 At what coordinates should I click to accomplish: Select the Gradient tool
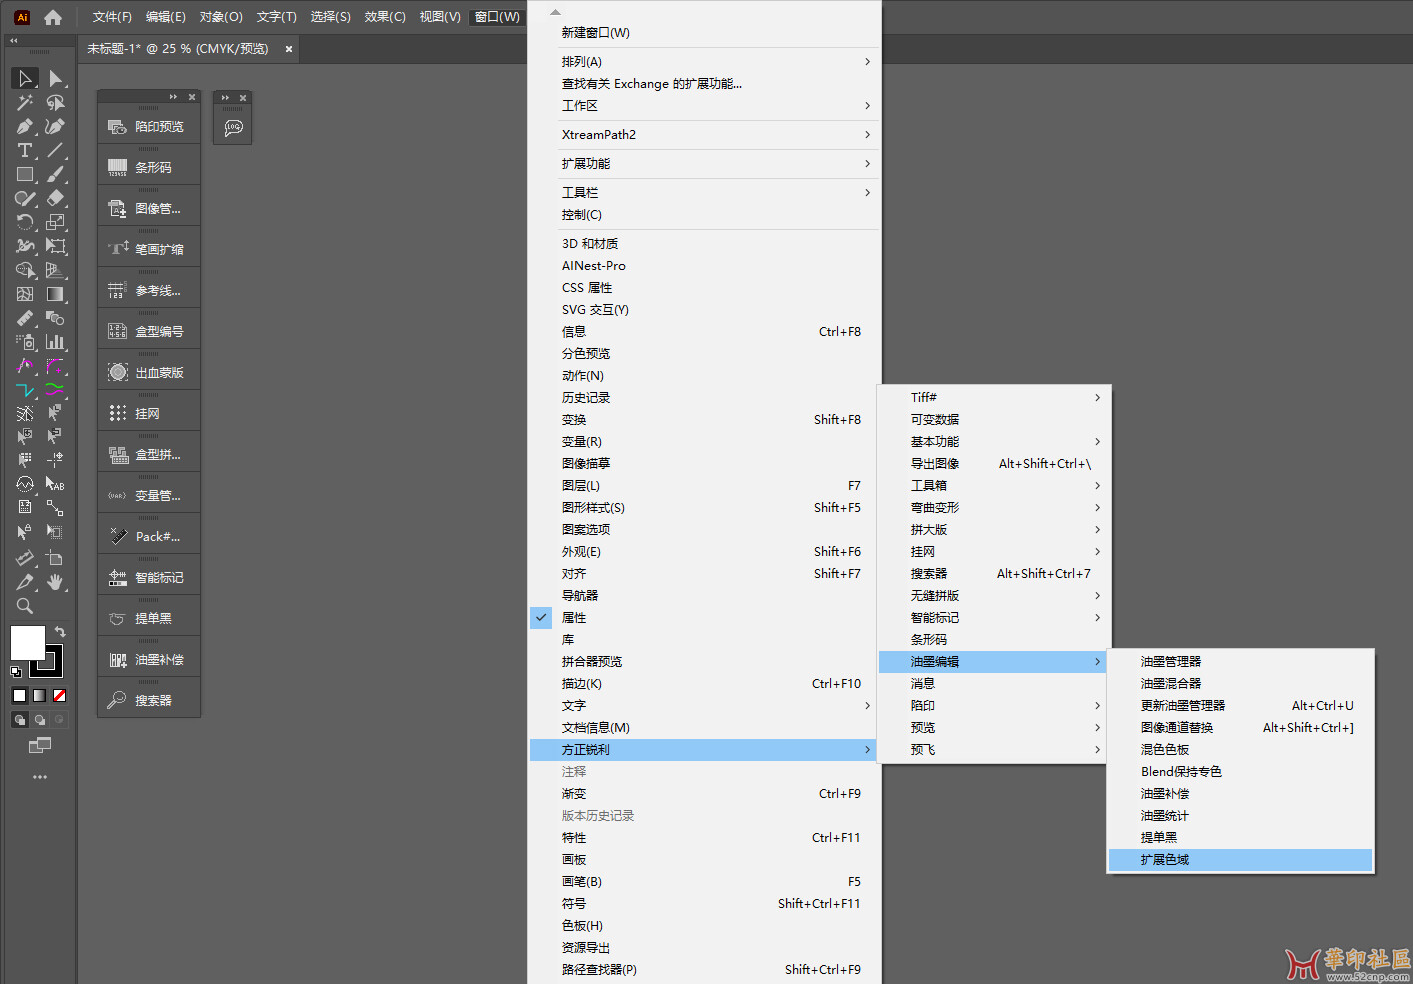55,294
